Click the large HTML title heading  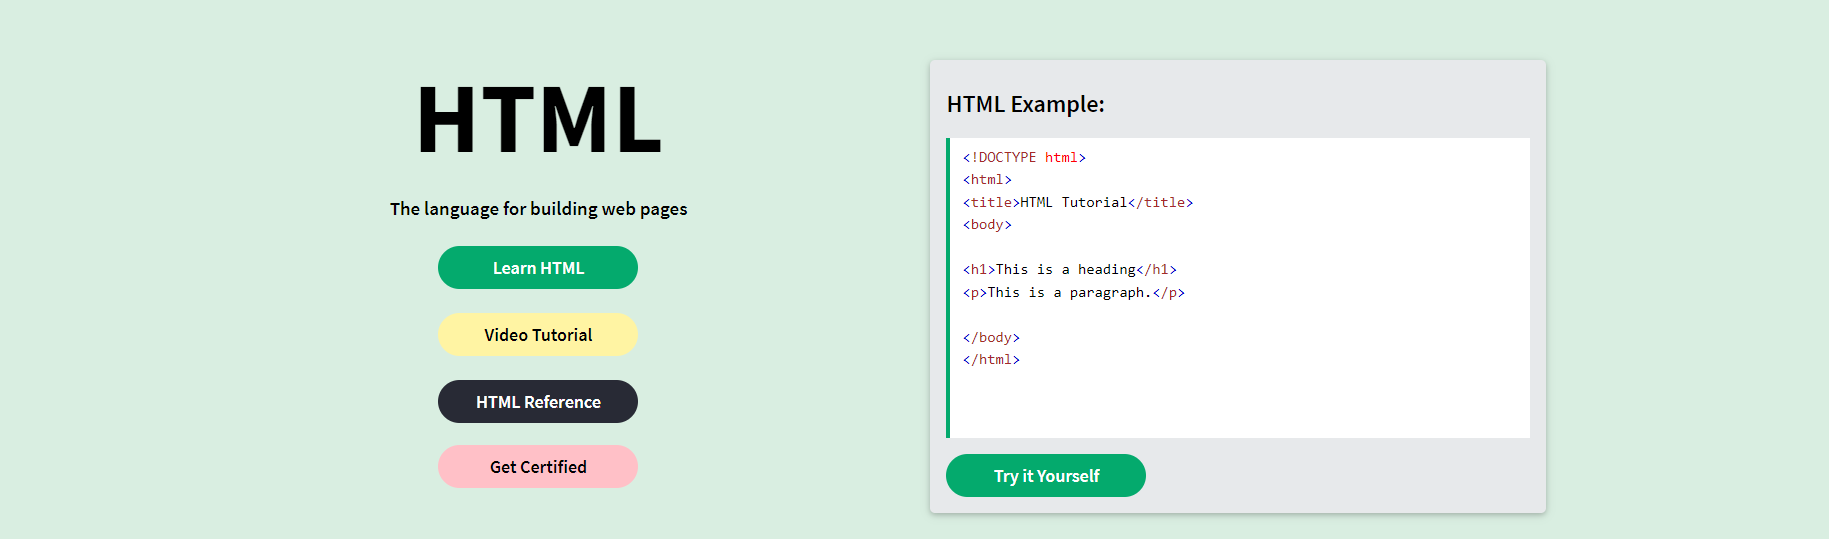point(539,121)
